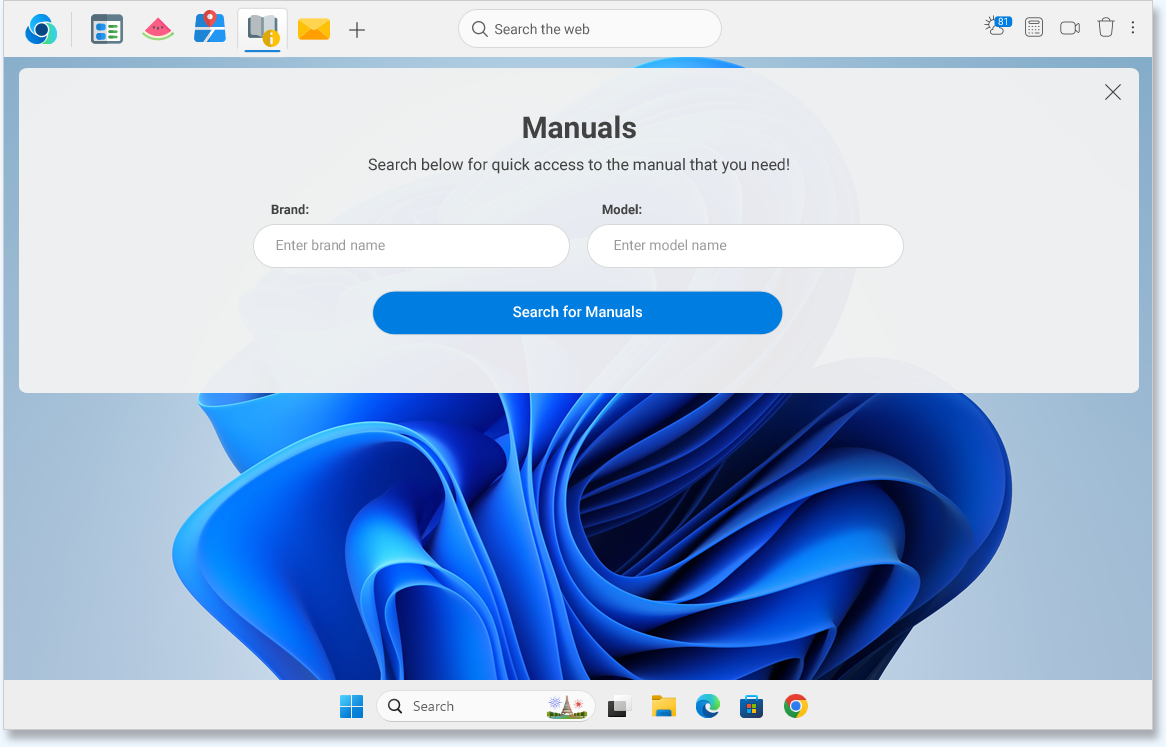Open File Explorer from the taskbar
1166x747 pixels.
(664, 706)
